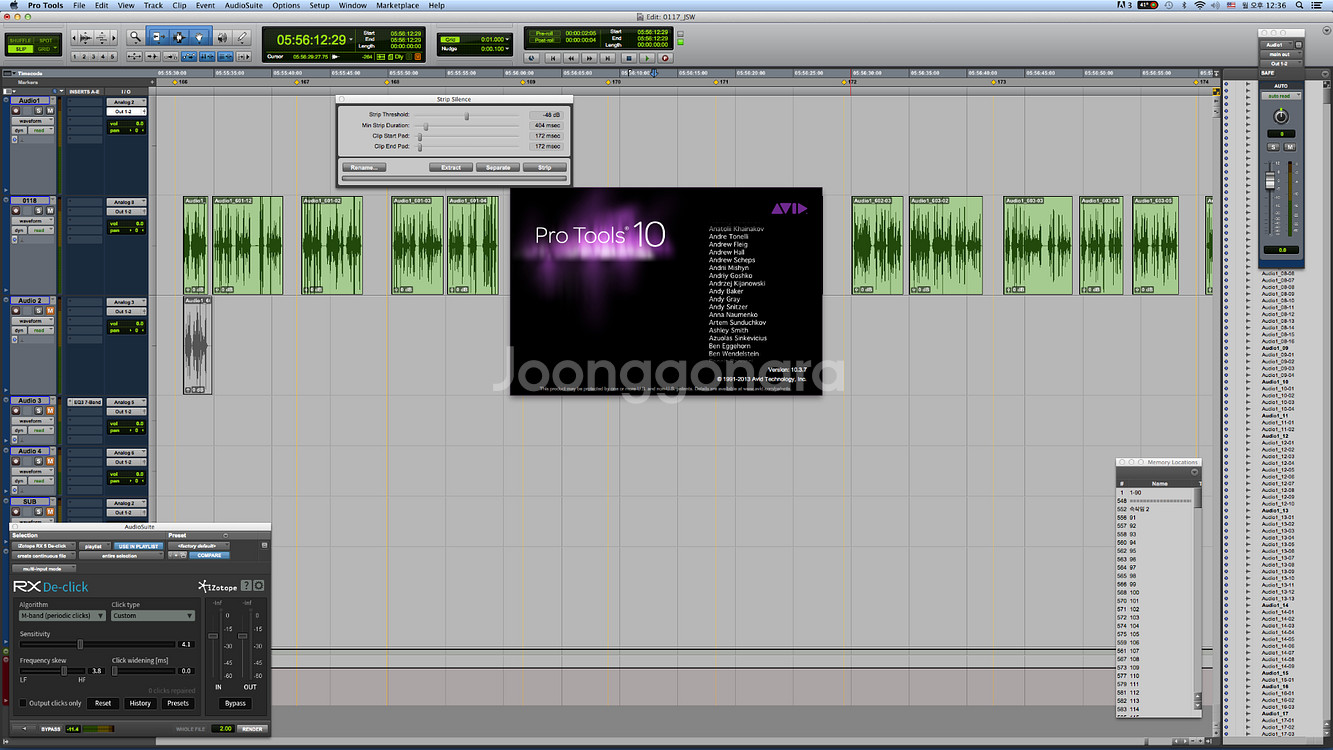
Task: Adjust the Strip Threshold slider
Action: (x=467, y=115)
